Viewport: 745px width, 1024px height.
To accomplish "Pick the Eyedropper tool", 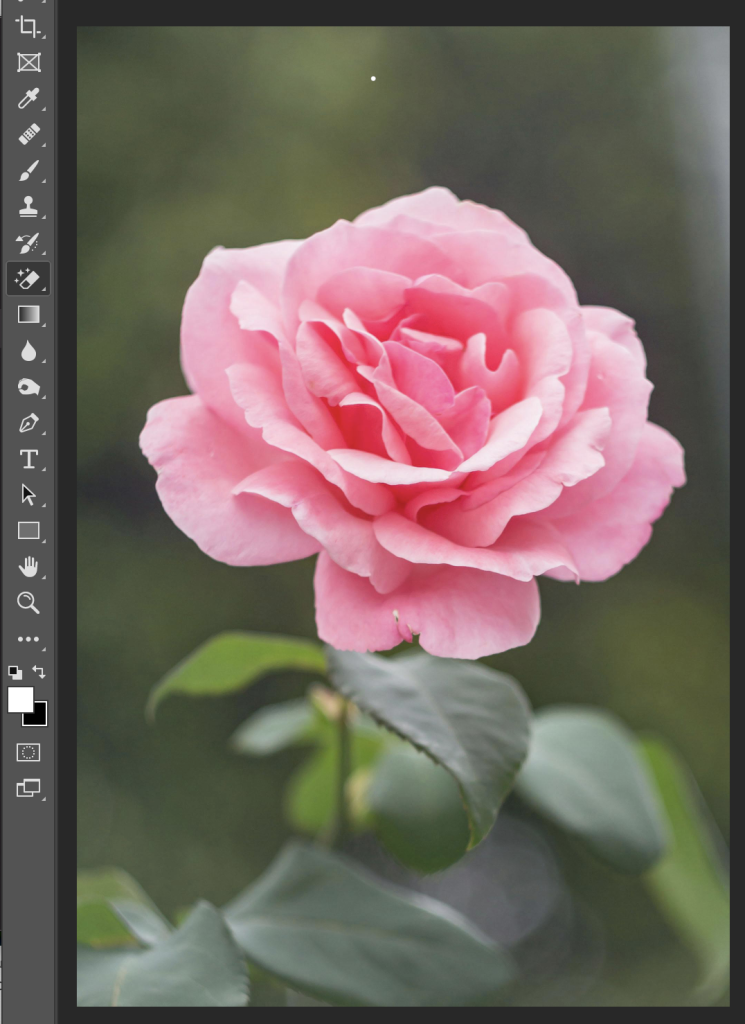I will click(x=28, y=98).
